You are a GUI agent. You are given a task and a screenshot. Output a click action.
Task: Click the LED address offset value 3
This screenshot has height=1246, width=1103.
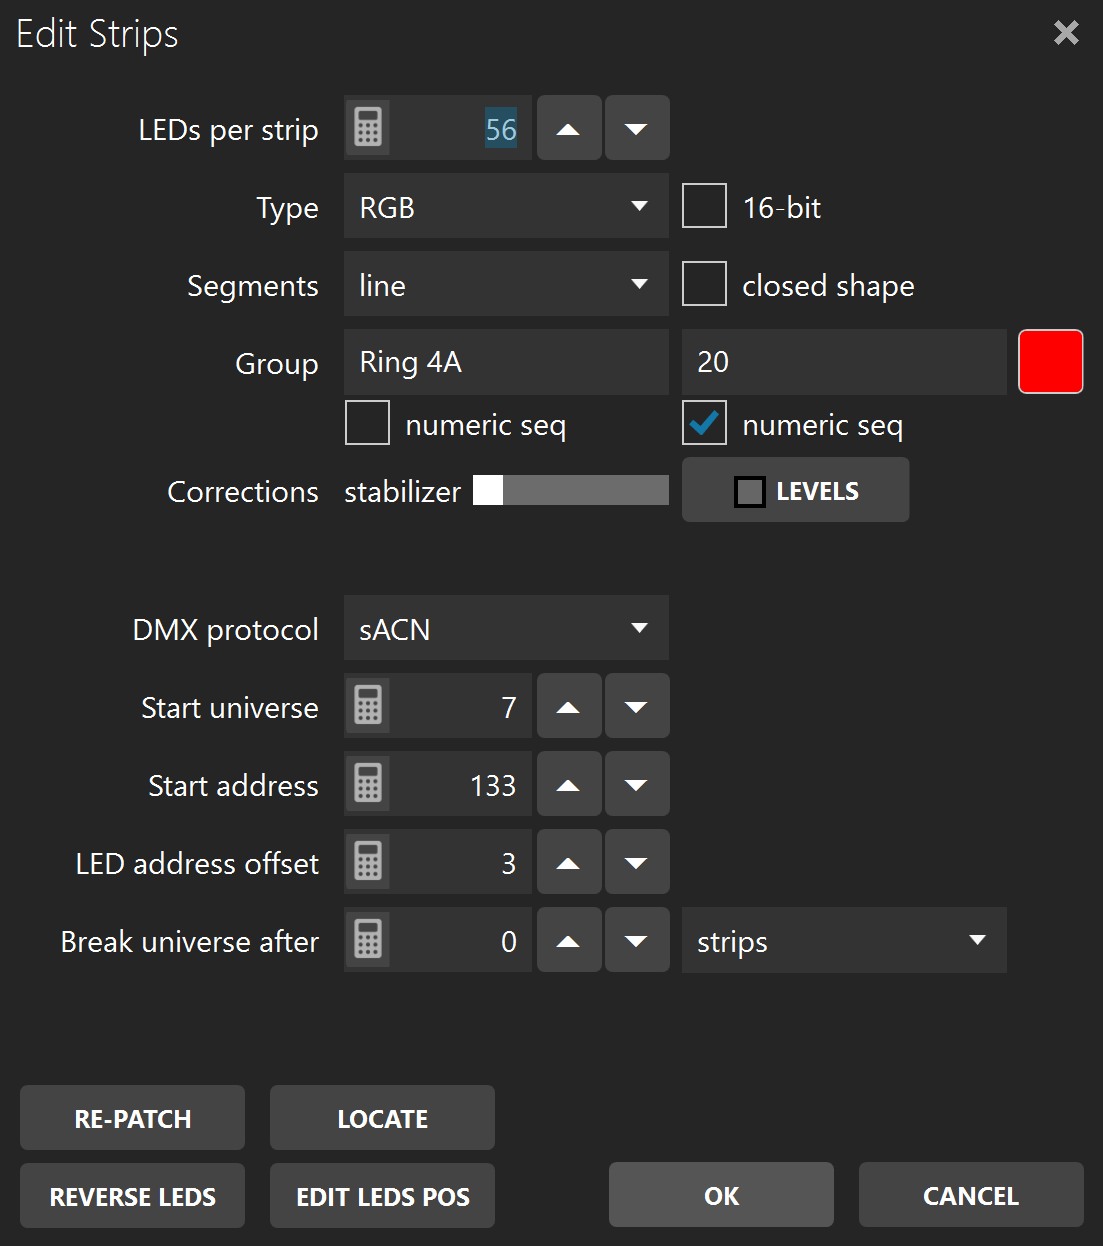(x=509, y=863)
